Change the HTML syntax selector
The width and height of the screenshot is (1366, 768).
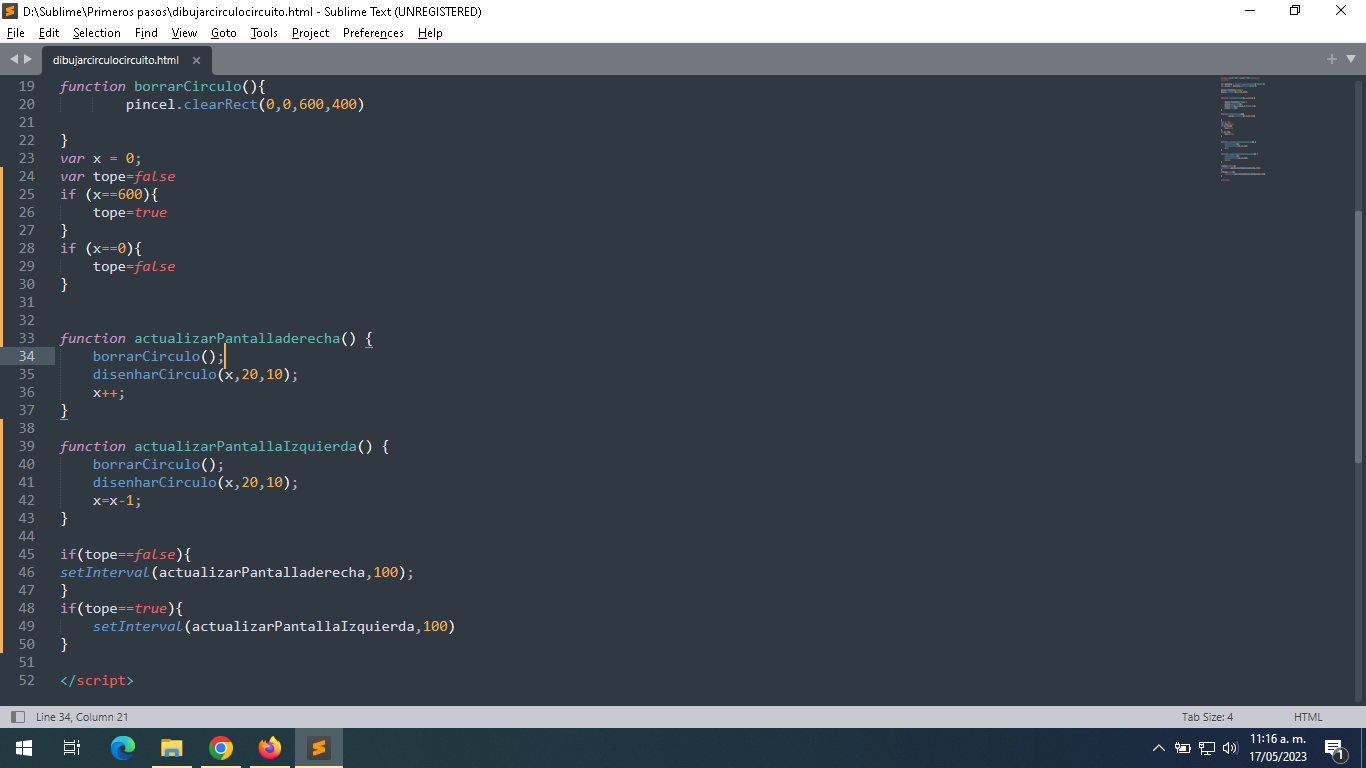(x=1308, y=717)
